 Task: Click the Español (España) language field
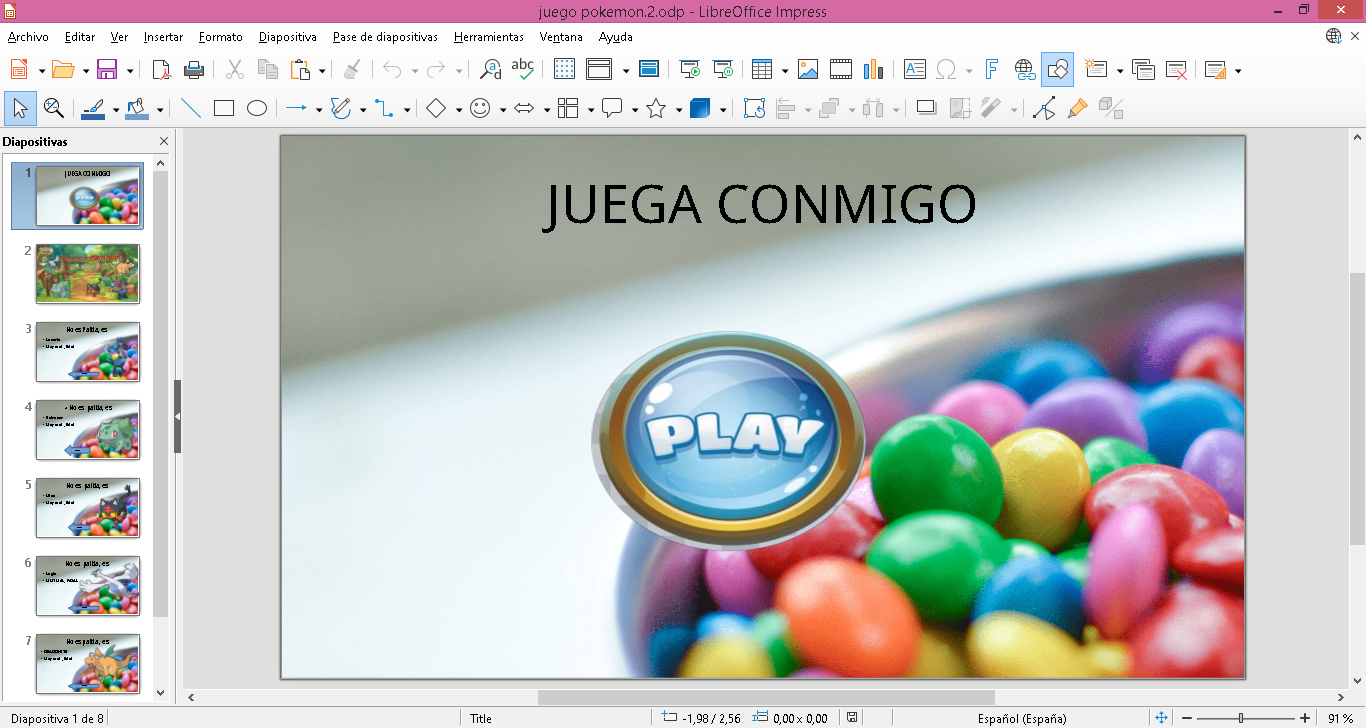point(1022,718)
